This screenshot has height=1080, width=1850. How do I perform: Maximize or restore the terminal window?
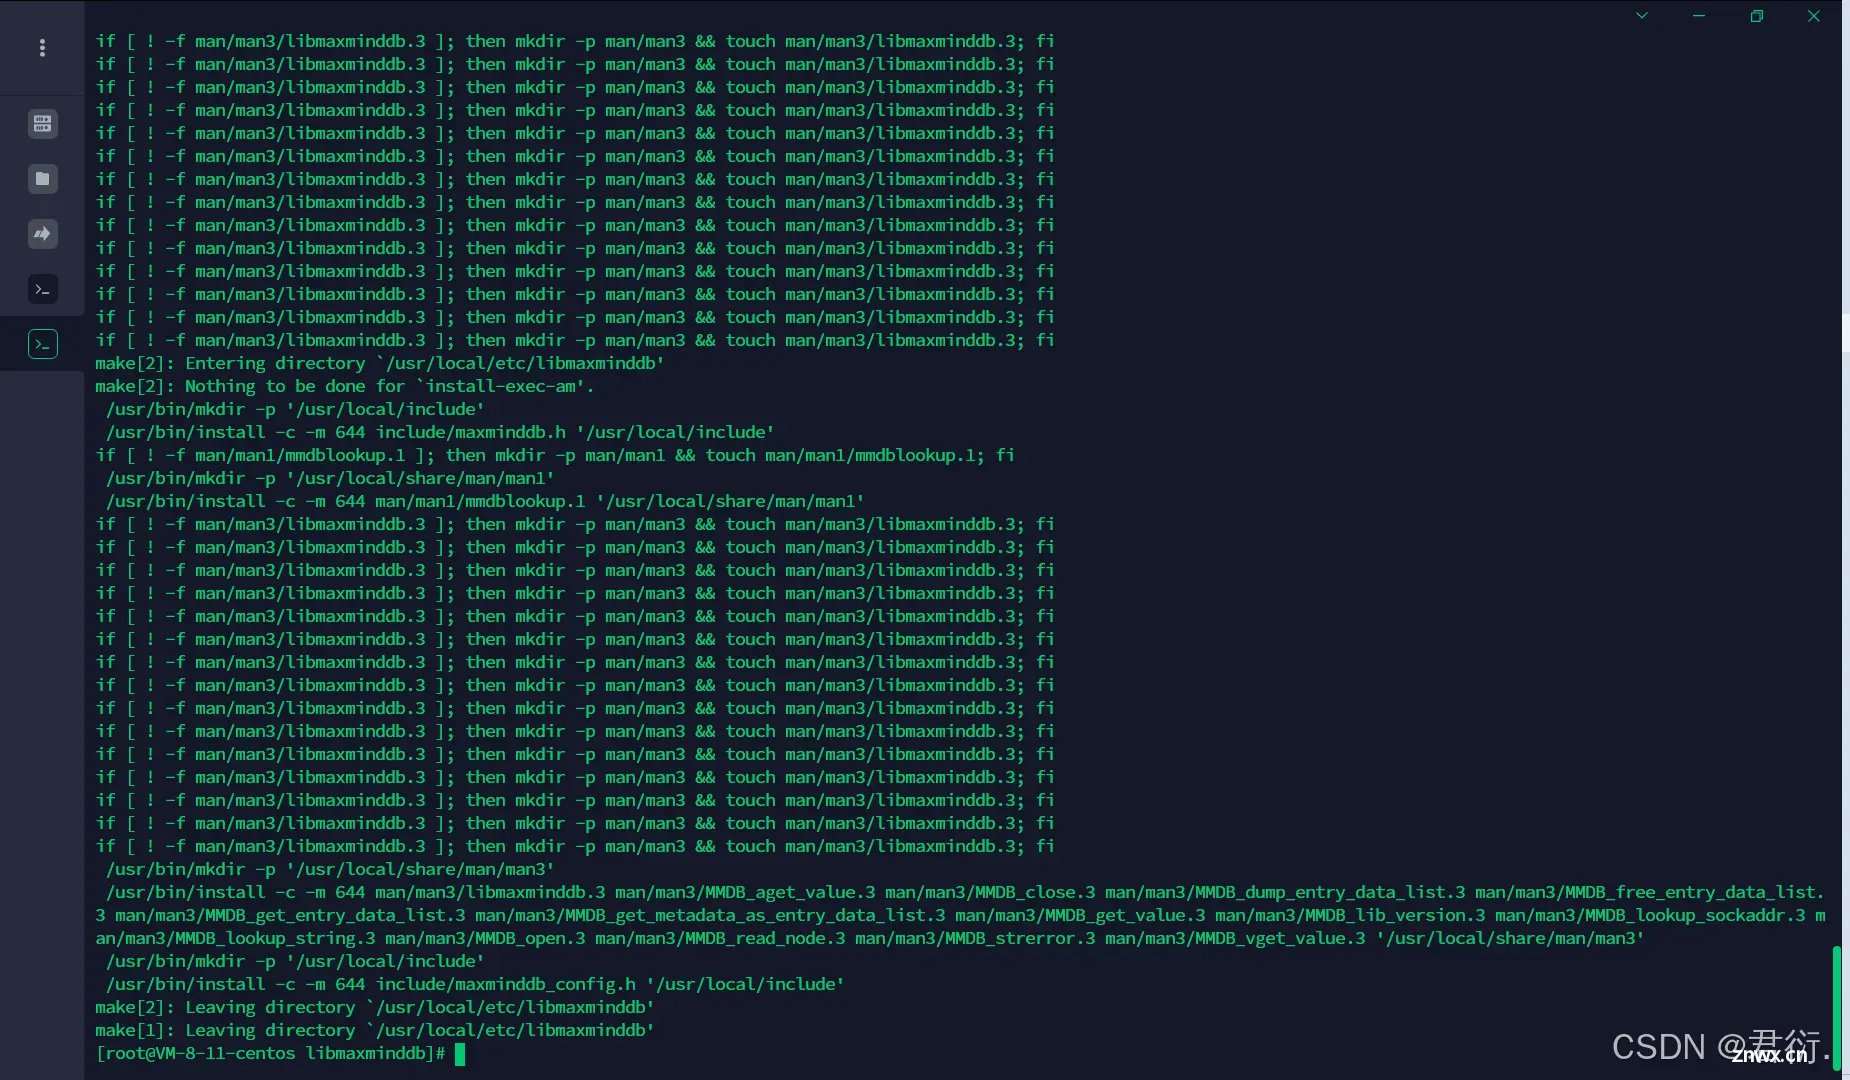[1757, 16]
